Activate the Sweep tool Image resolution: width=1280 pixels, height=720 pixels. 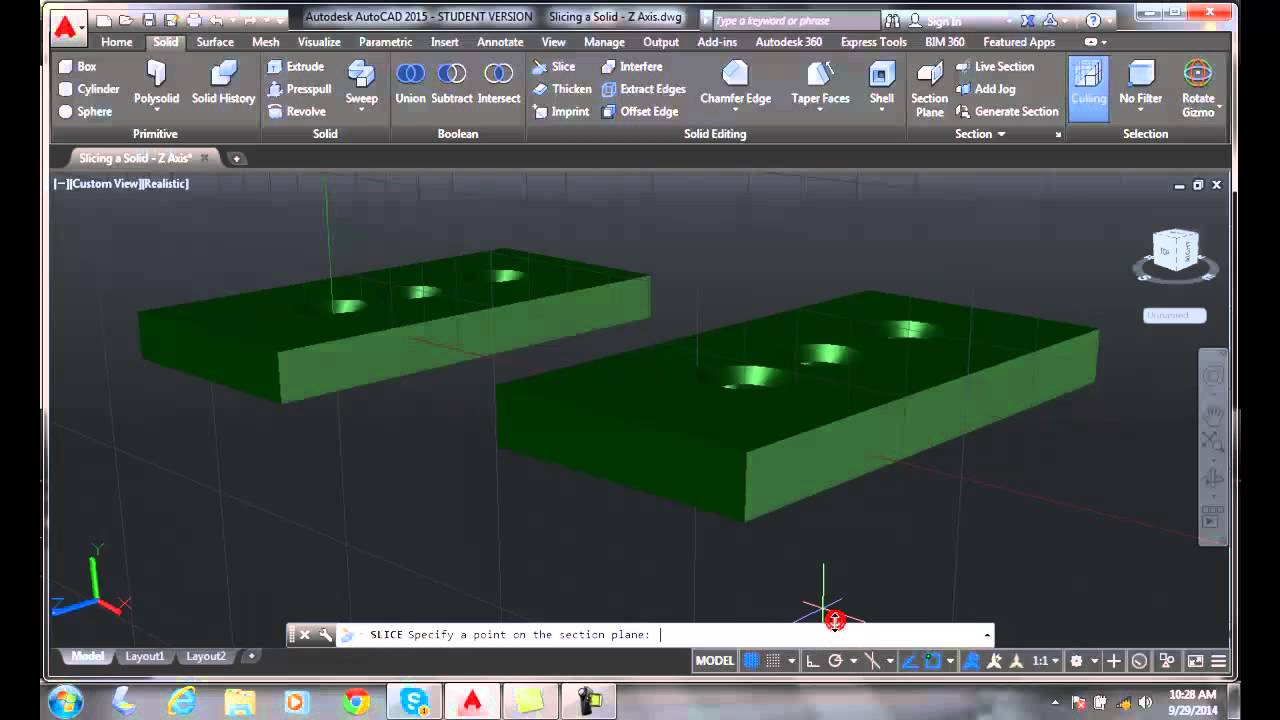tap(361, 82)
